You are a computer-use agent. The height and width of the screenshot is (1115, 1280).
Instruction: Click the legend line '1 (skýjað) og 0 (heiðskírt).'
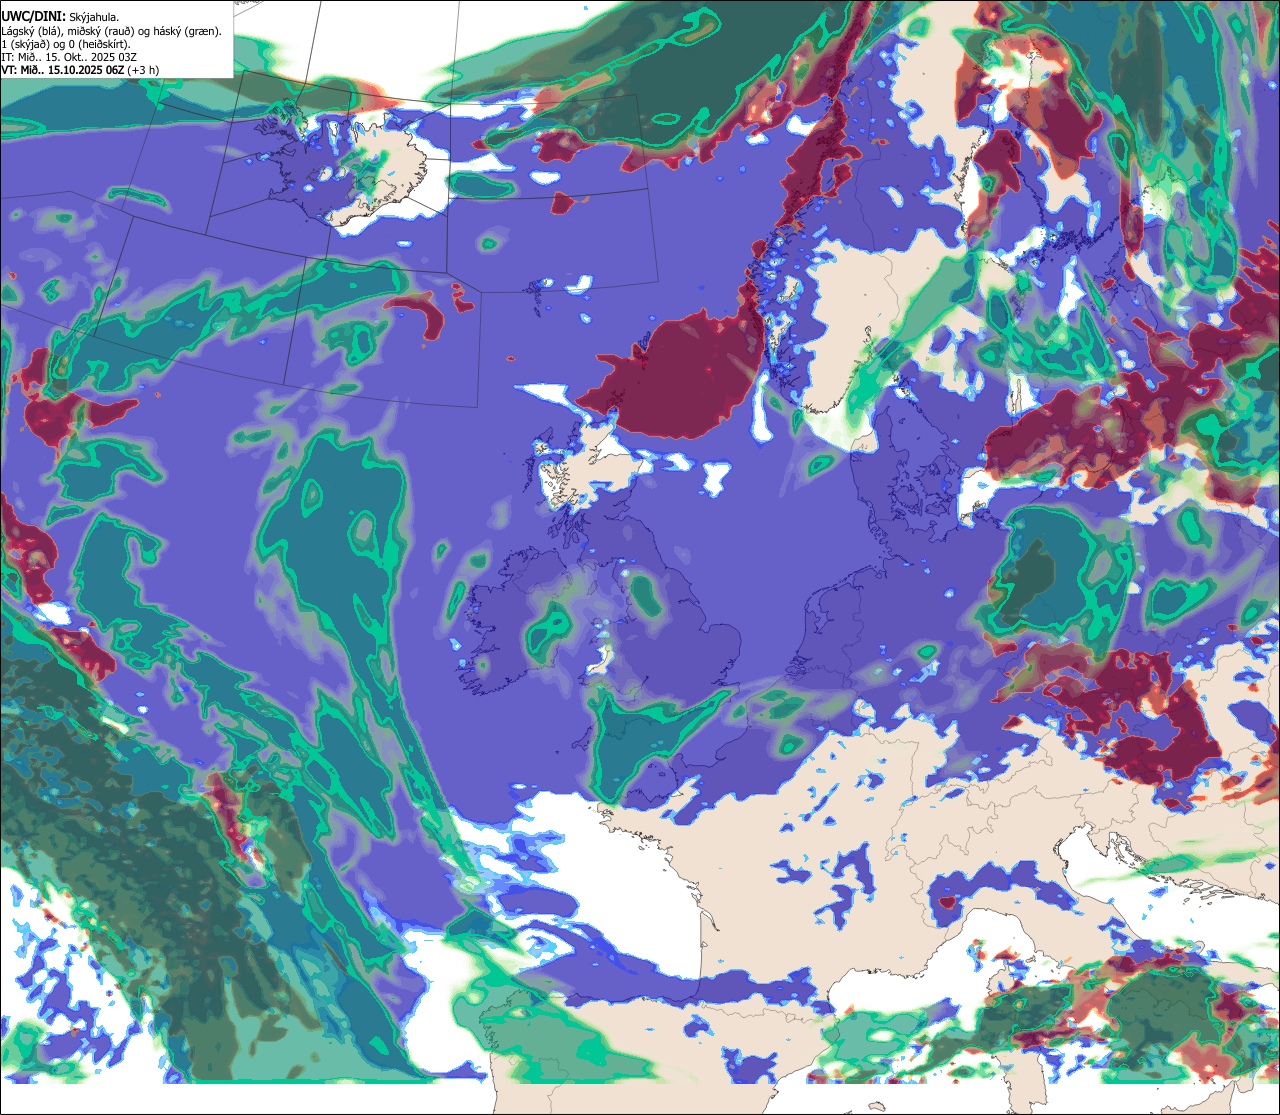(x=65, y=43)
